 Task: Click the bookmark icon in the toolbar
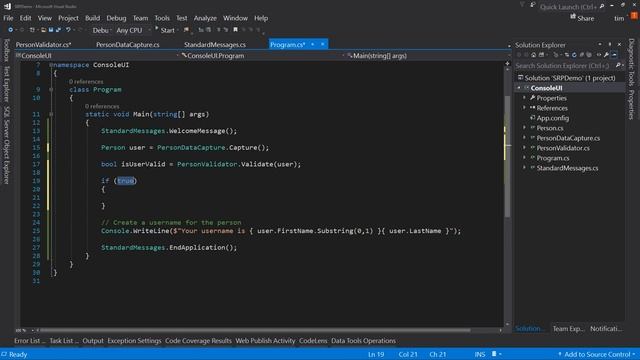pyautogui.click(x=236, y=30)
